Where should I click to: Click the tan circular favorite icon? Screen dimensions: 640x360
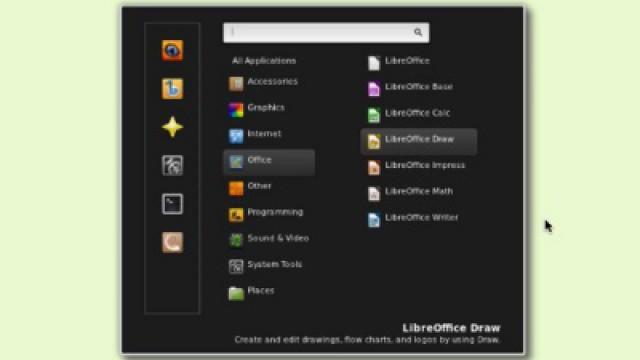tap(172, 242)
